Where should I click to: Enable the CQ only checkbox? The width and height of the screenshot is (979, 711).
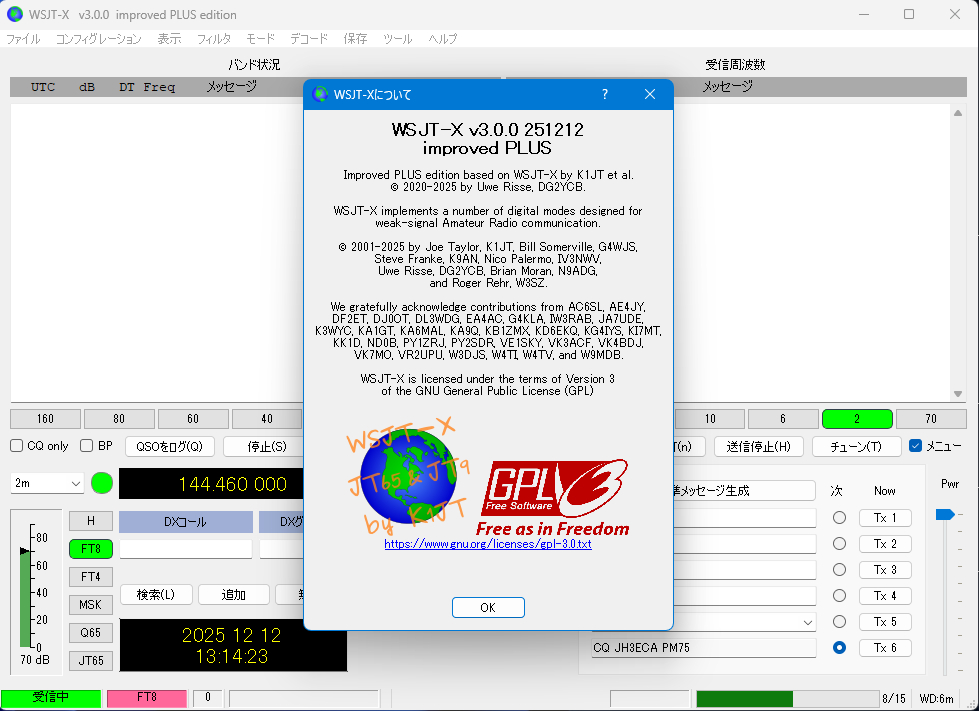17,446
